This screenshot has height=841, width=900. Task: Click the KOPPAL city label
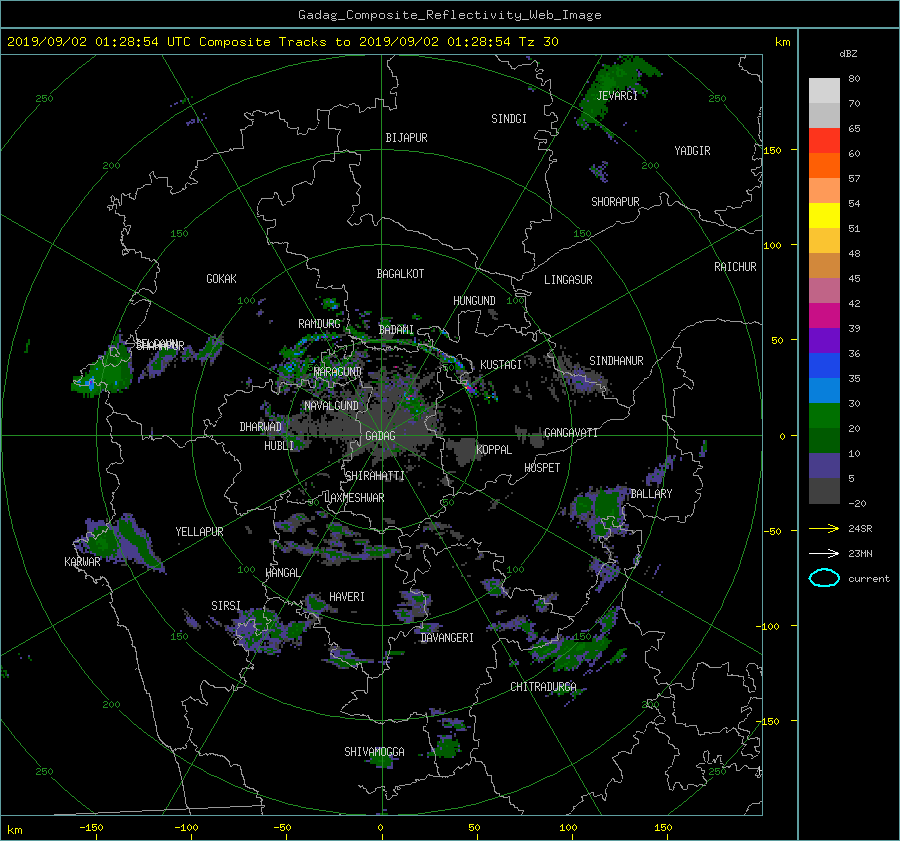coord(494,450)
